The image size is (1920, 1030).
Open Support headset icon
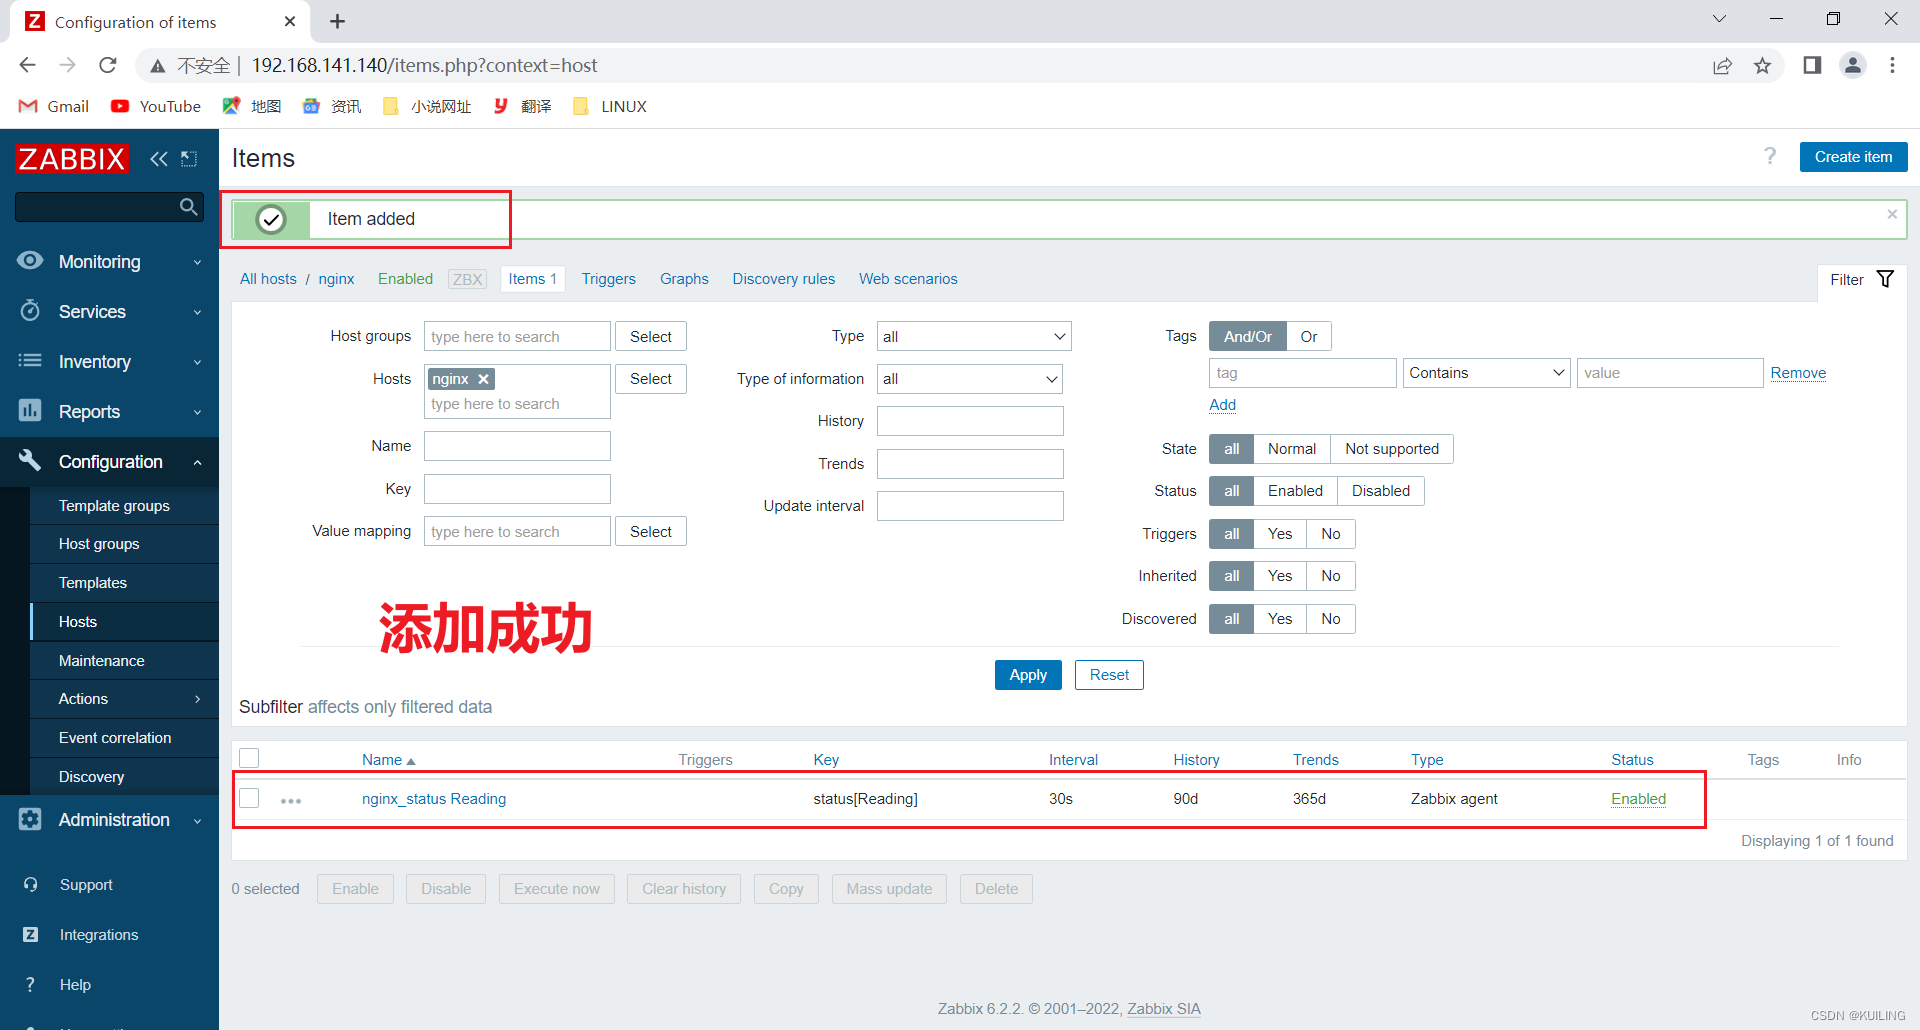[30, 884]
